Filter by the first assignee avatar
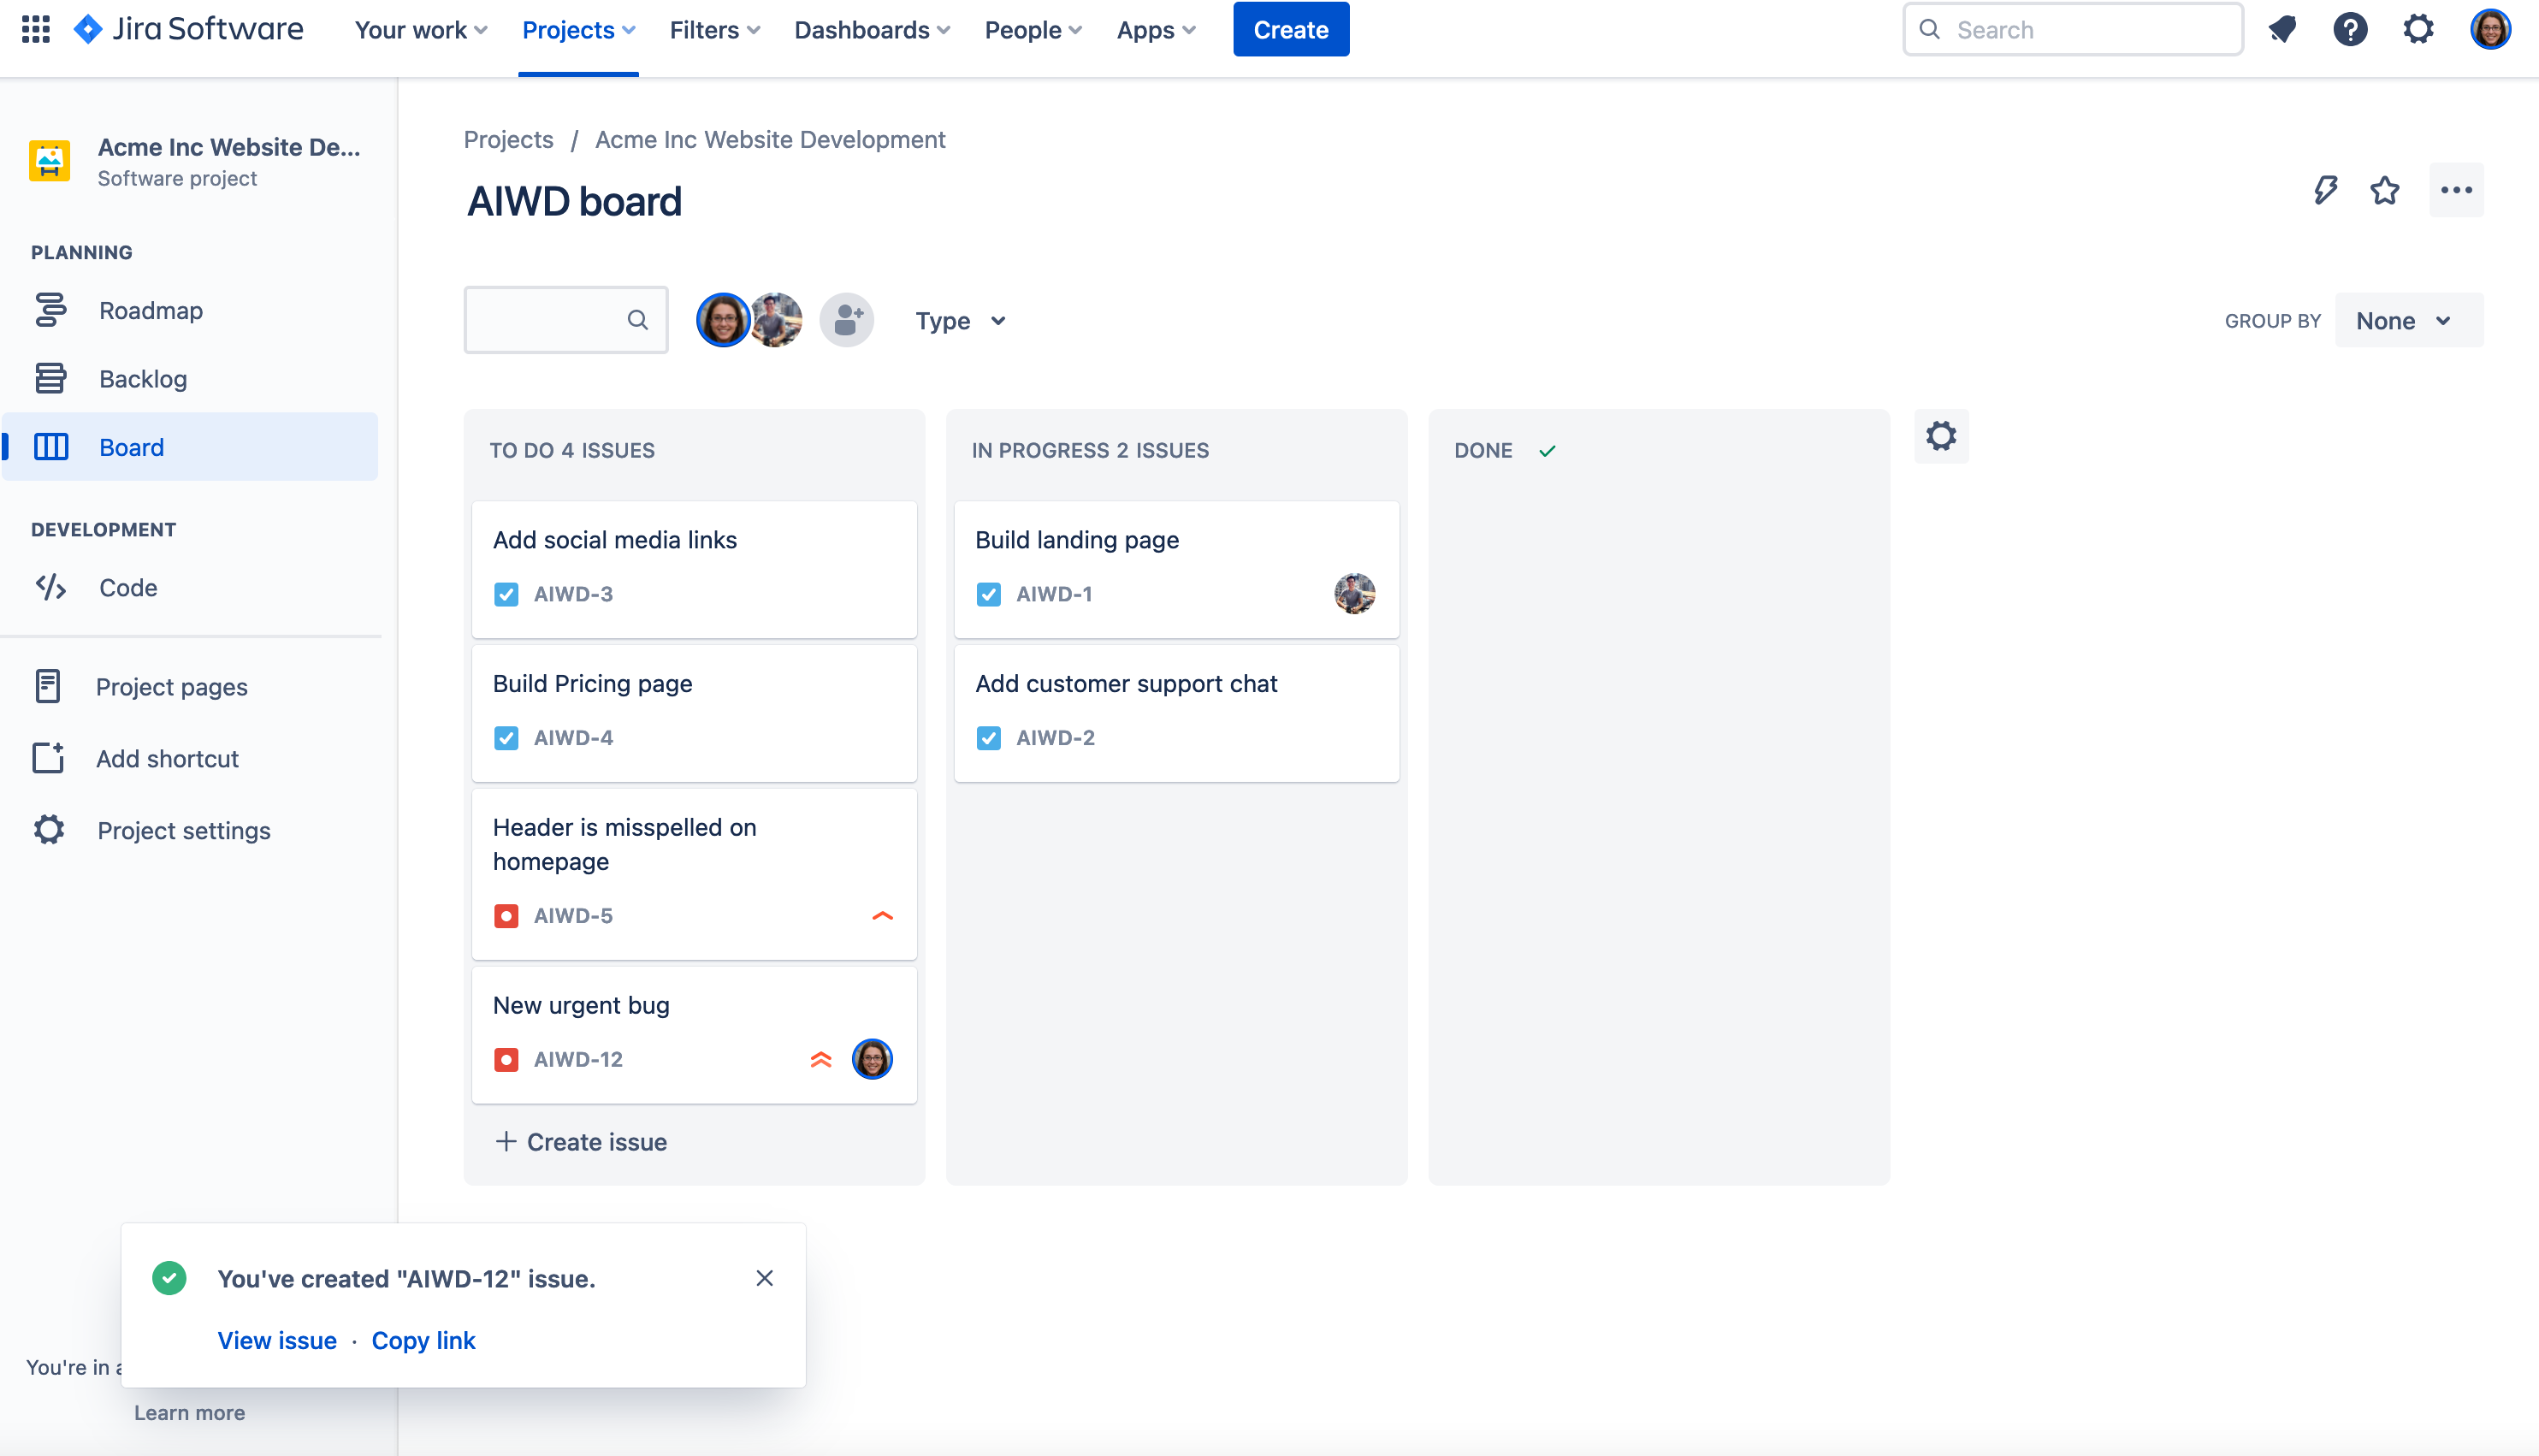Screen dimensions: 2539x1456 [722, 320]
